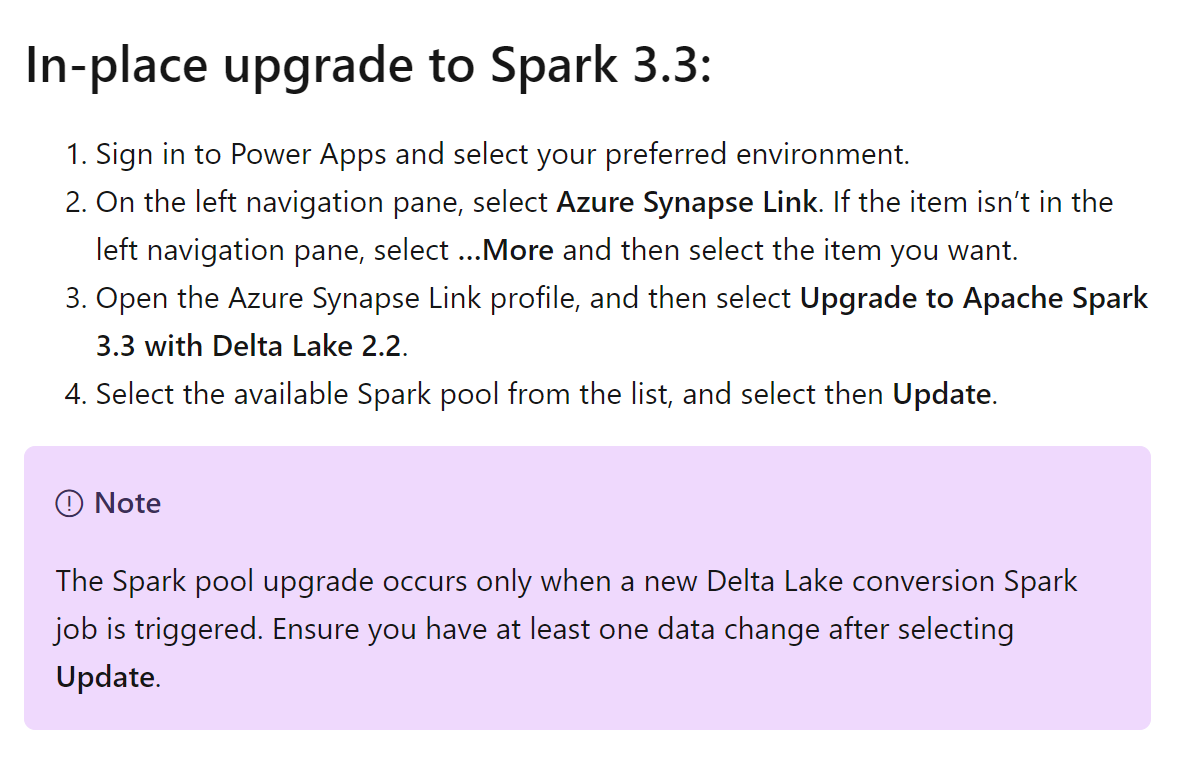Viewport: 1185px width, 784px height.
Task: Click "Upgrade to Apache Spark" bold text
Action: click(x=973, y=299)
